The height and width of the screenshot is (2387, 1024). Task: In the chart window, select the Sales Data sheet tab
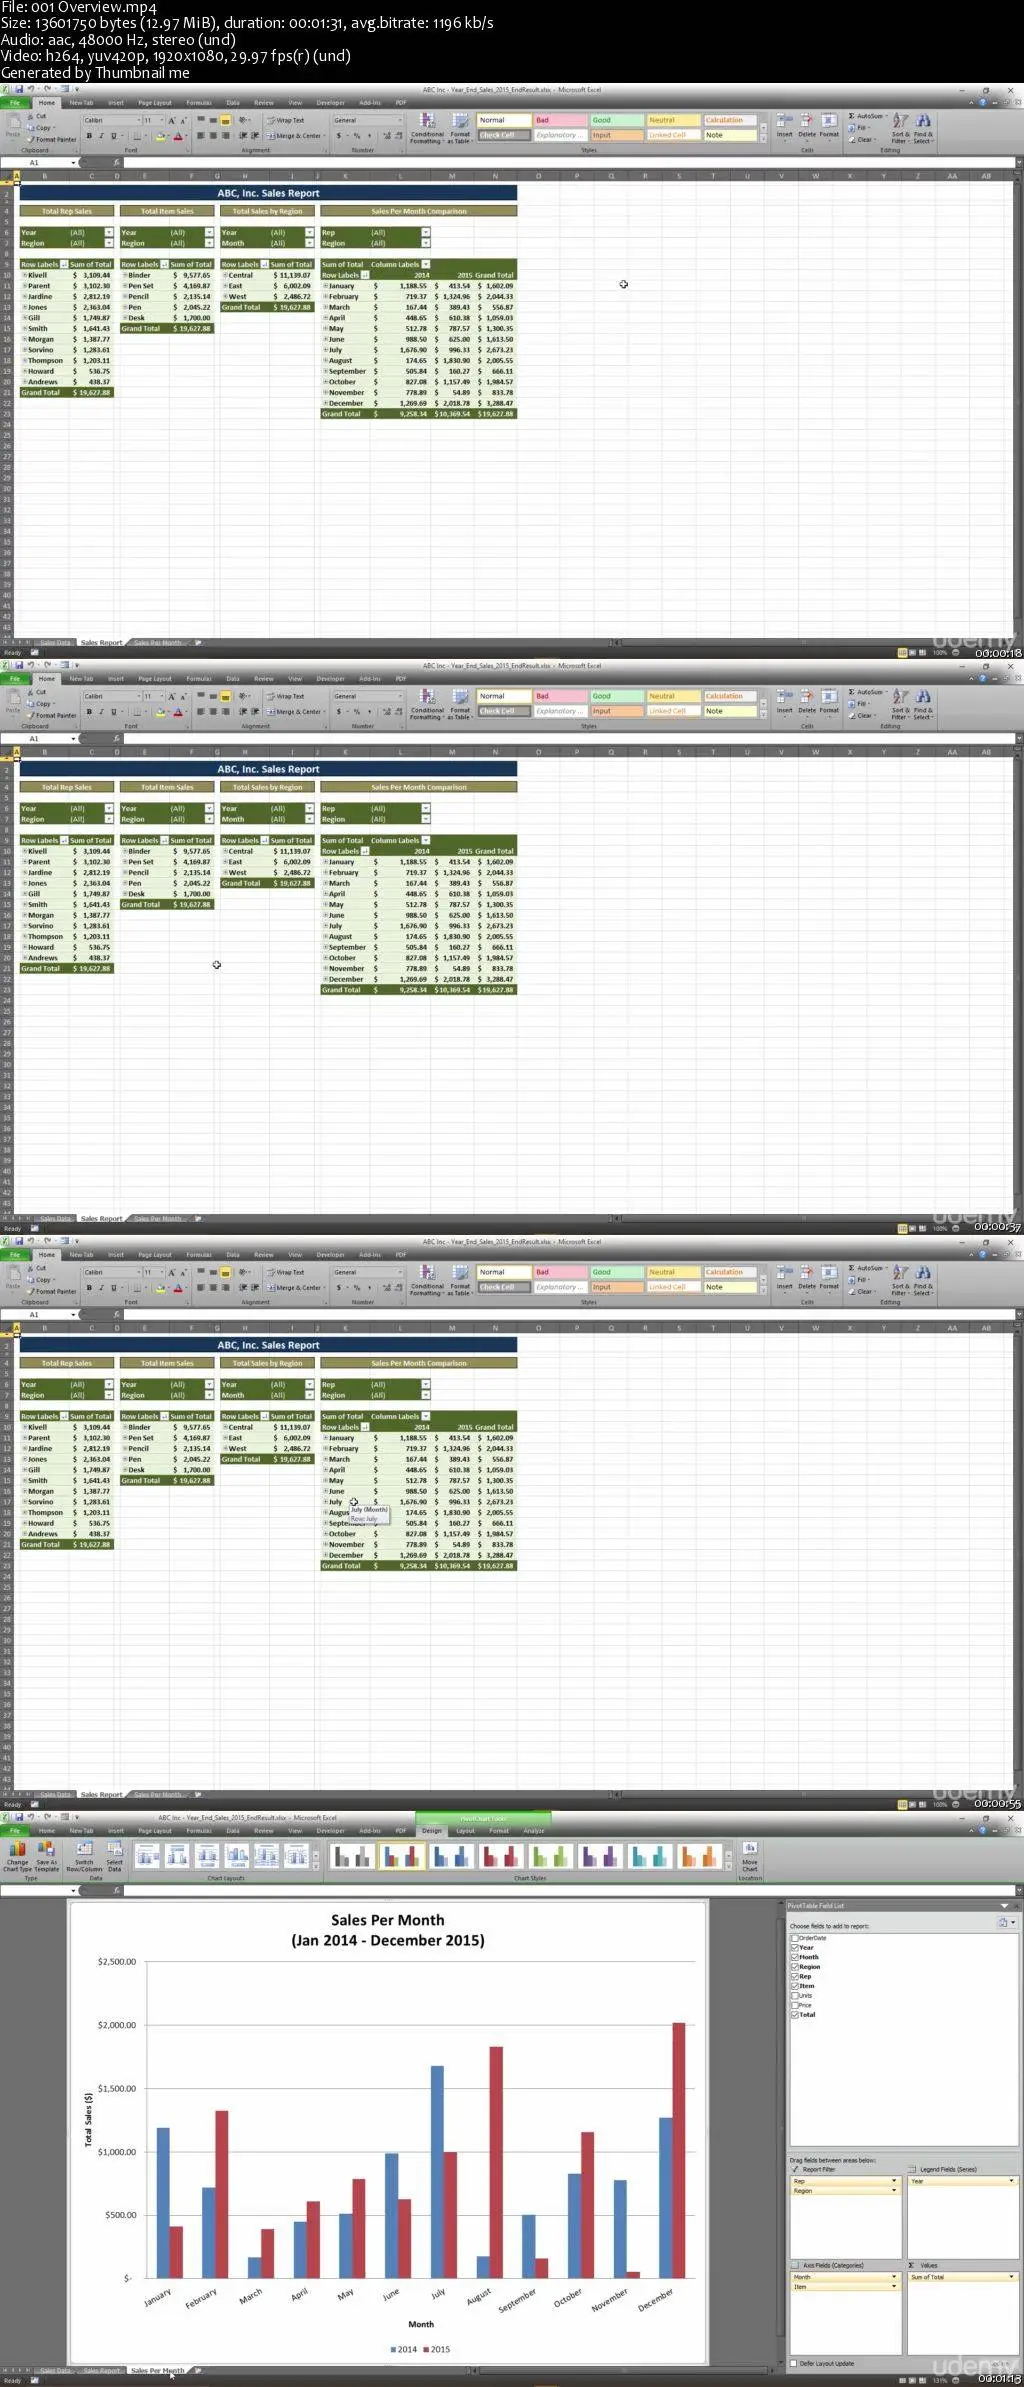(56, 2371)
